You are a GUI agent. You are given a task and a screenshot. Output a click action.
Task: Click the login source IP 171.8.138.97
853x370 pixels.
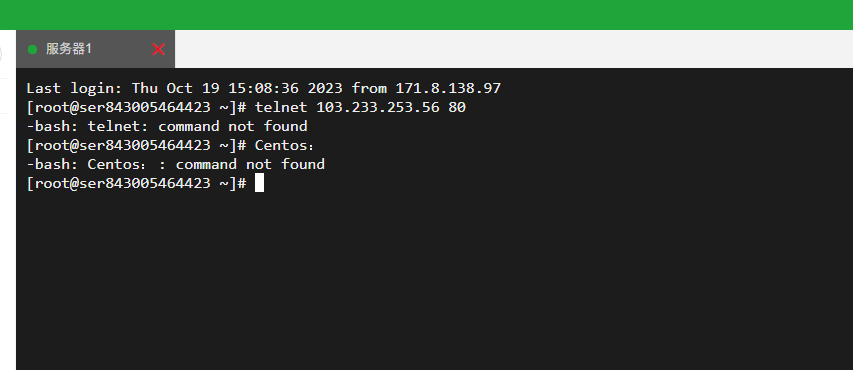coord(448,88)
